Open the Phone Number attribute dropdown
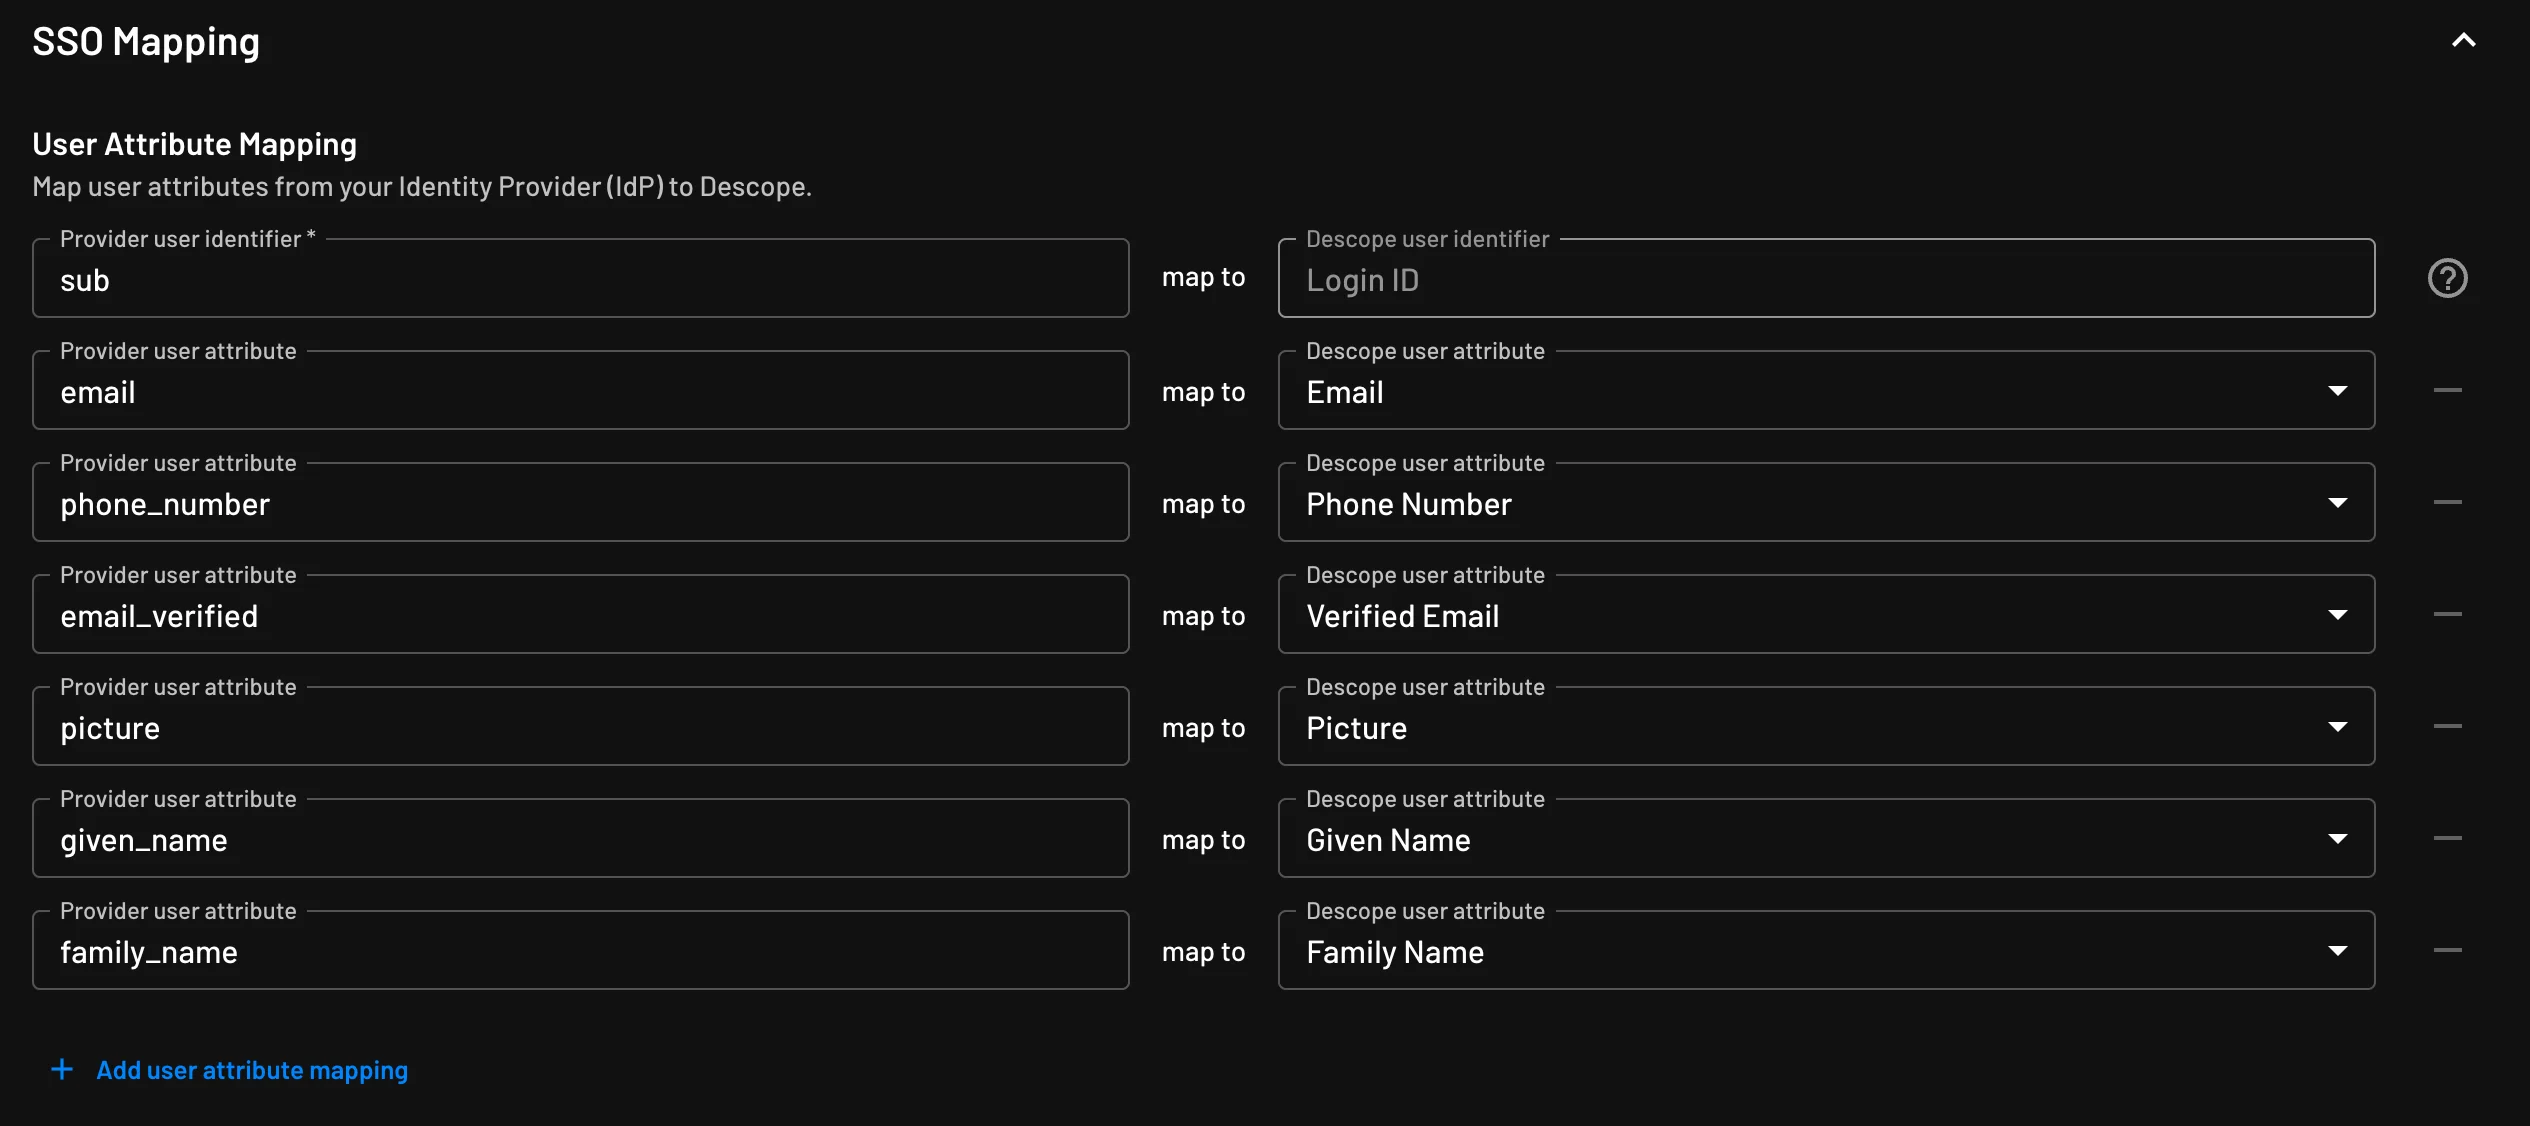 point(2337,503)
